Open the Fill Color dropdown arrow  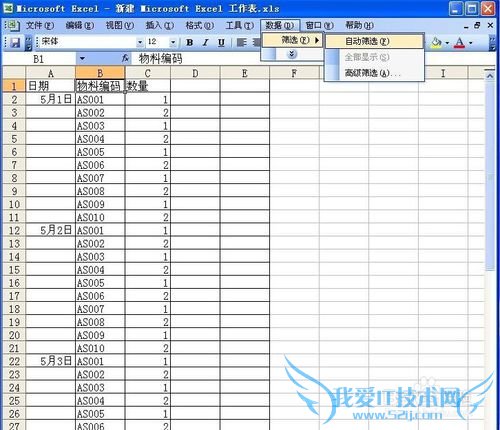[447, 43]
